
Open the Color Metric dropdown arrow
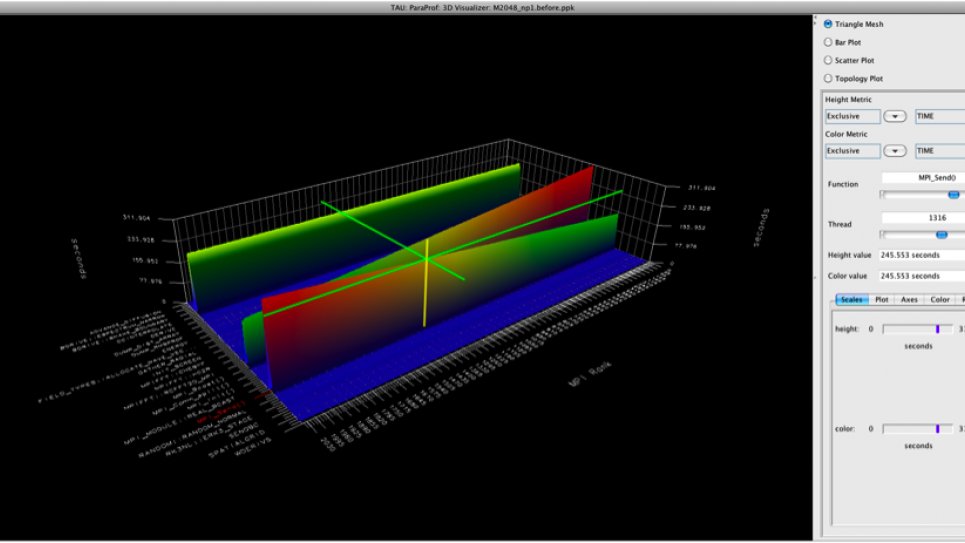coord(896,151)
